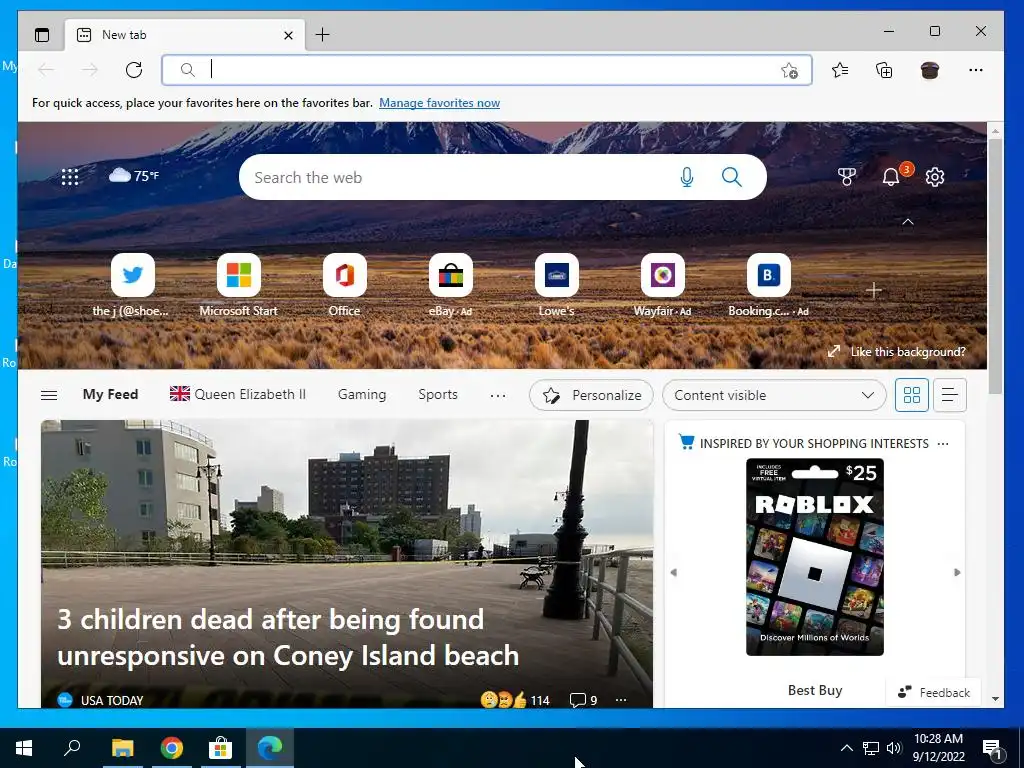Open the 75°F weather widget
The width and height of the screenshot is (1024, 768).
134,175
